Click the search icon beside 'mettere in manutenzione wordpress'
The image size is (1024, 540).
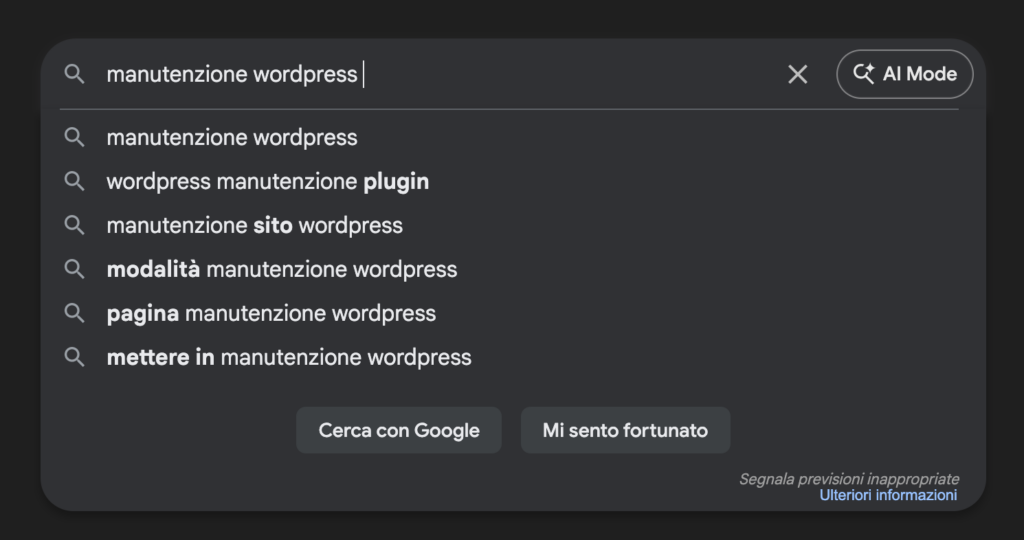click(x=74, y=357)
